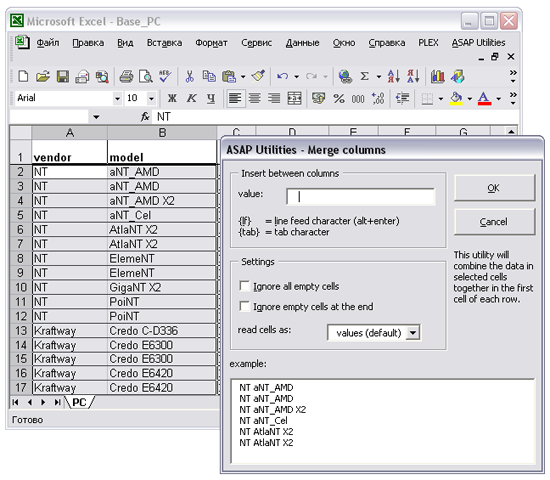The image size is (550, 480).
Task: Open the Файл menu
Action: [x=48, y=43]
